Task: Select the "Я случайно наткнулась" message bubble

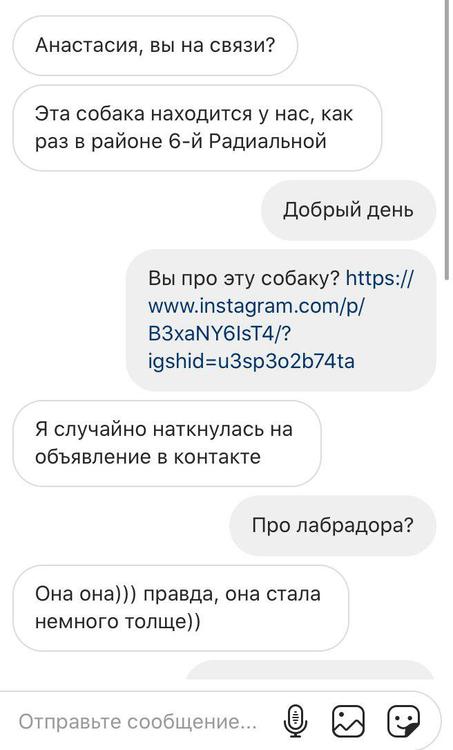Action: tap(166, 443)
